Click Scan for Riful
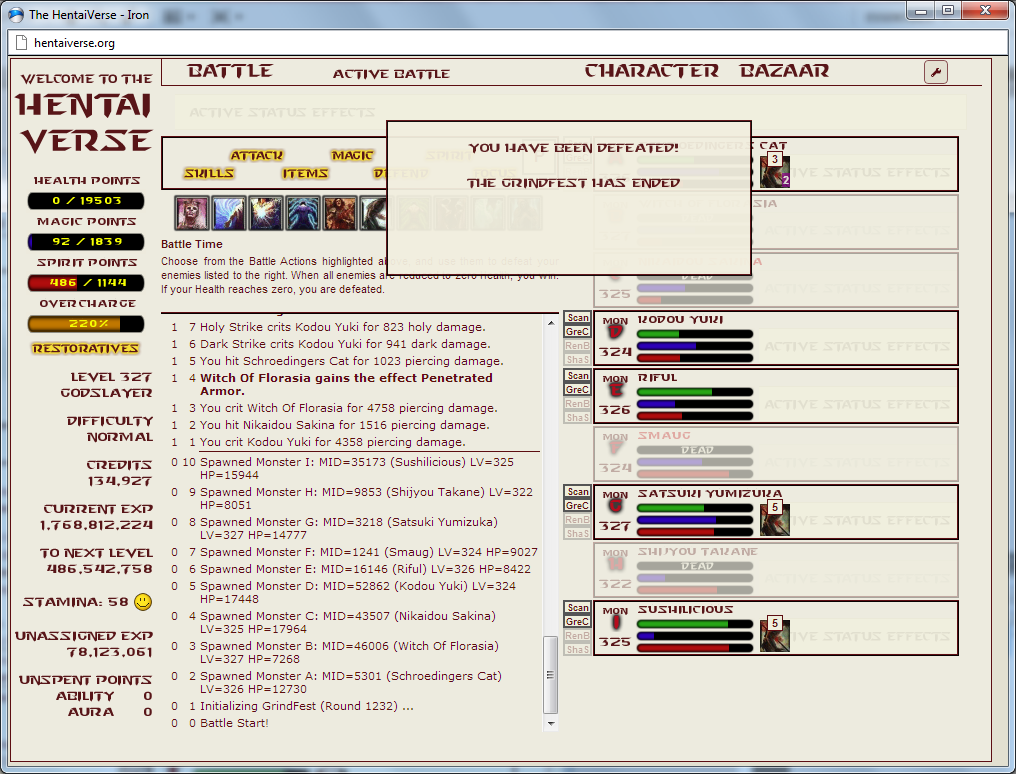 coord(577,376)
